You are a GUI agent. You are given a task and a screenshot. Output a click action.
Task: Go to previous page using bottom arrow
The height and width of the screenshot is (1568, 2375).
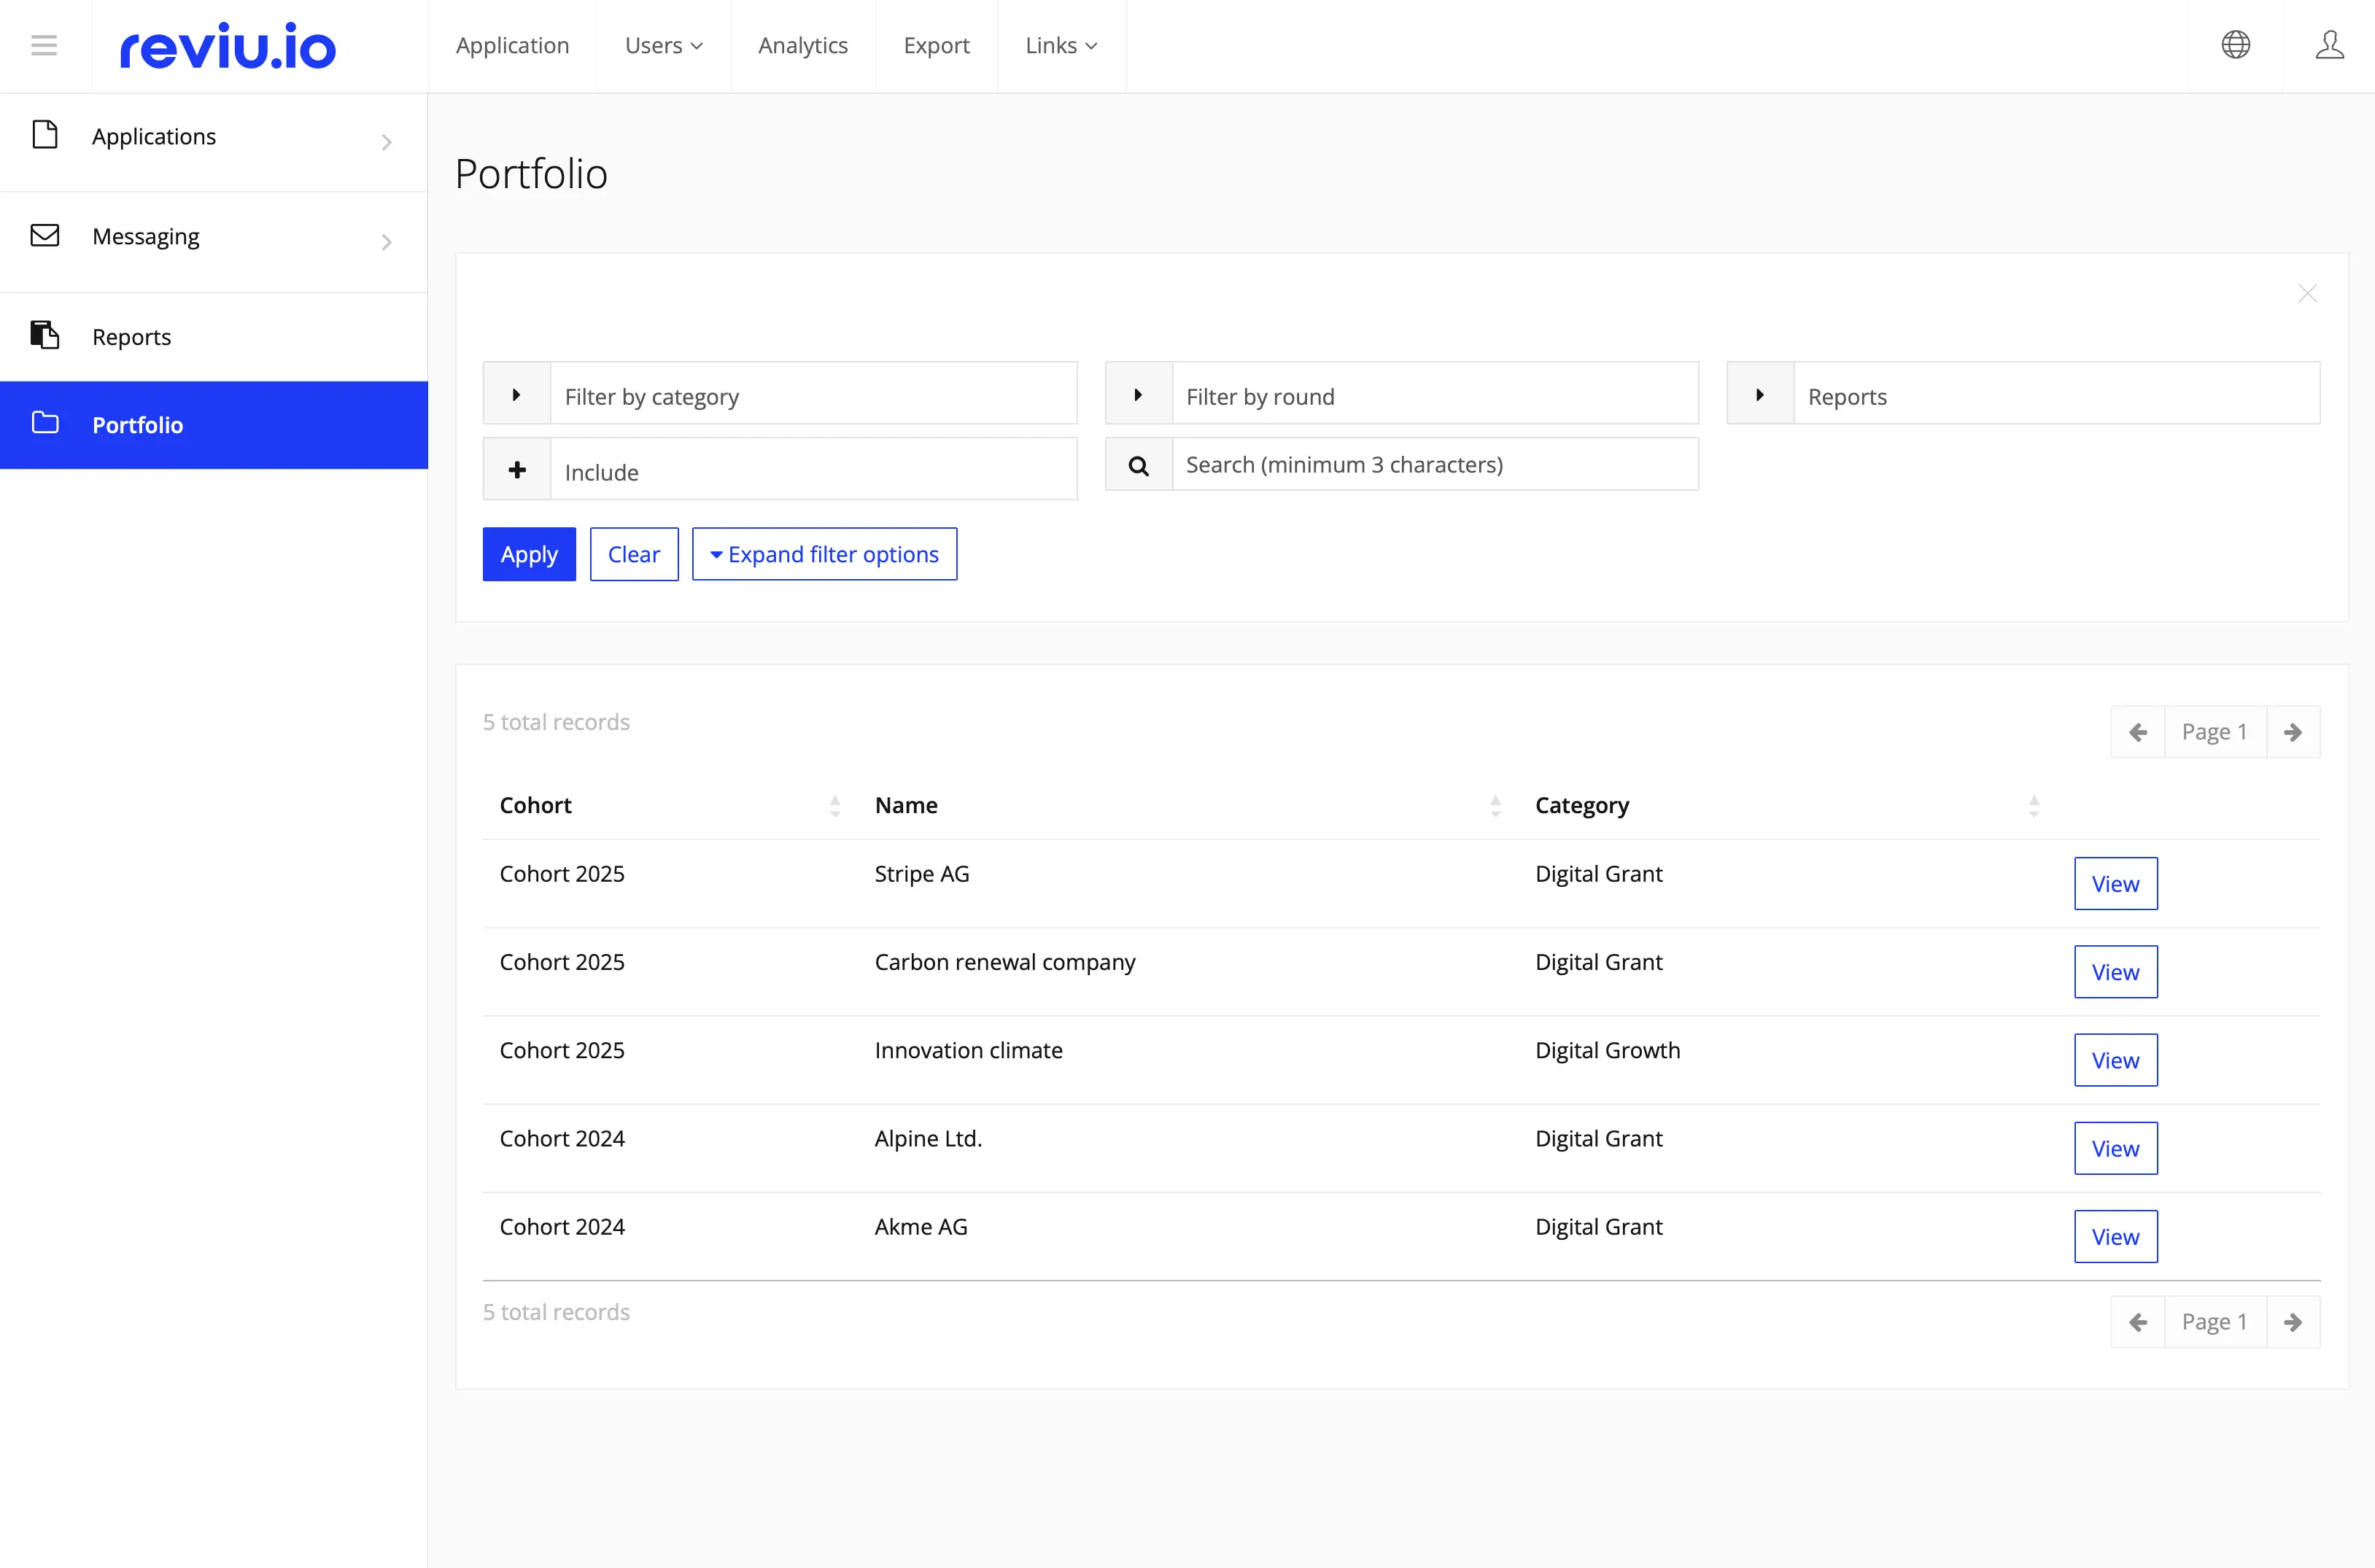pos(2138,1322)
